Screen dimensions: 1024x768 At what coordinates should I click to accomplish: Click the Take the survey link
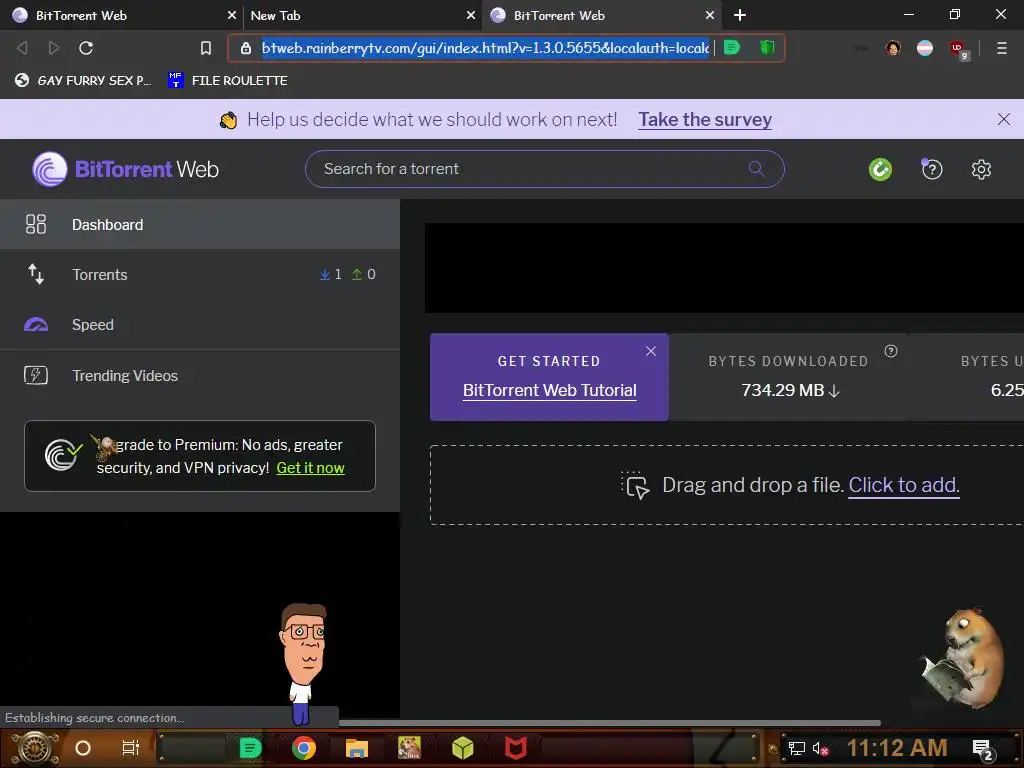coord(705,120)
